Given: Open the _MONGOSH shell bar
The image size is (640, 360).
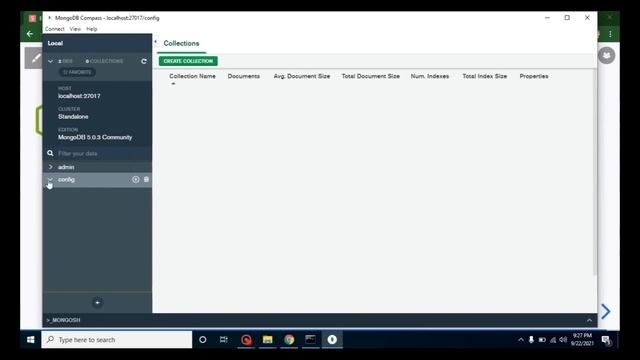Looking at the screenshot, I should (64, 320).
